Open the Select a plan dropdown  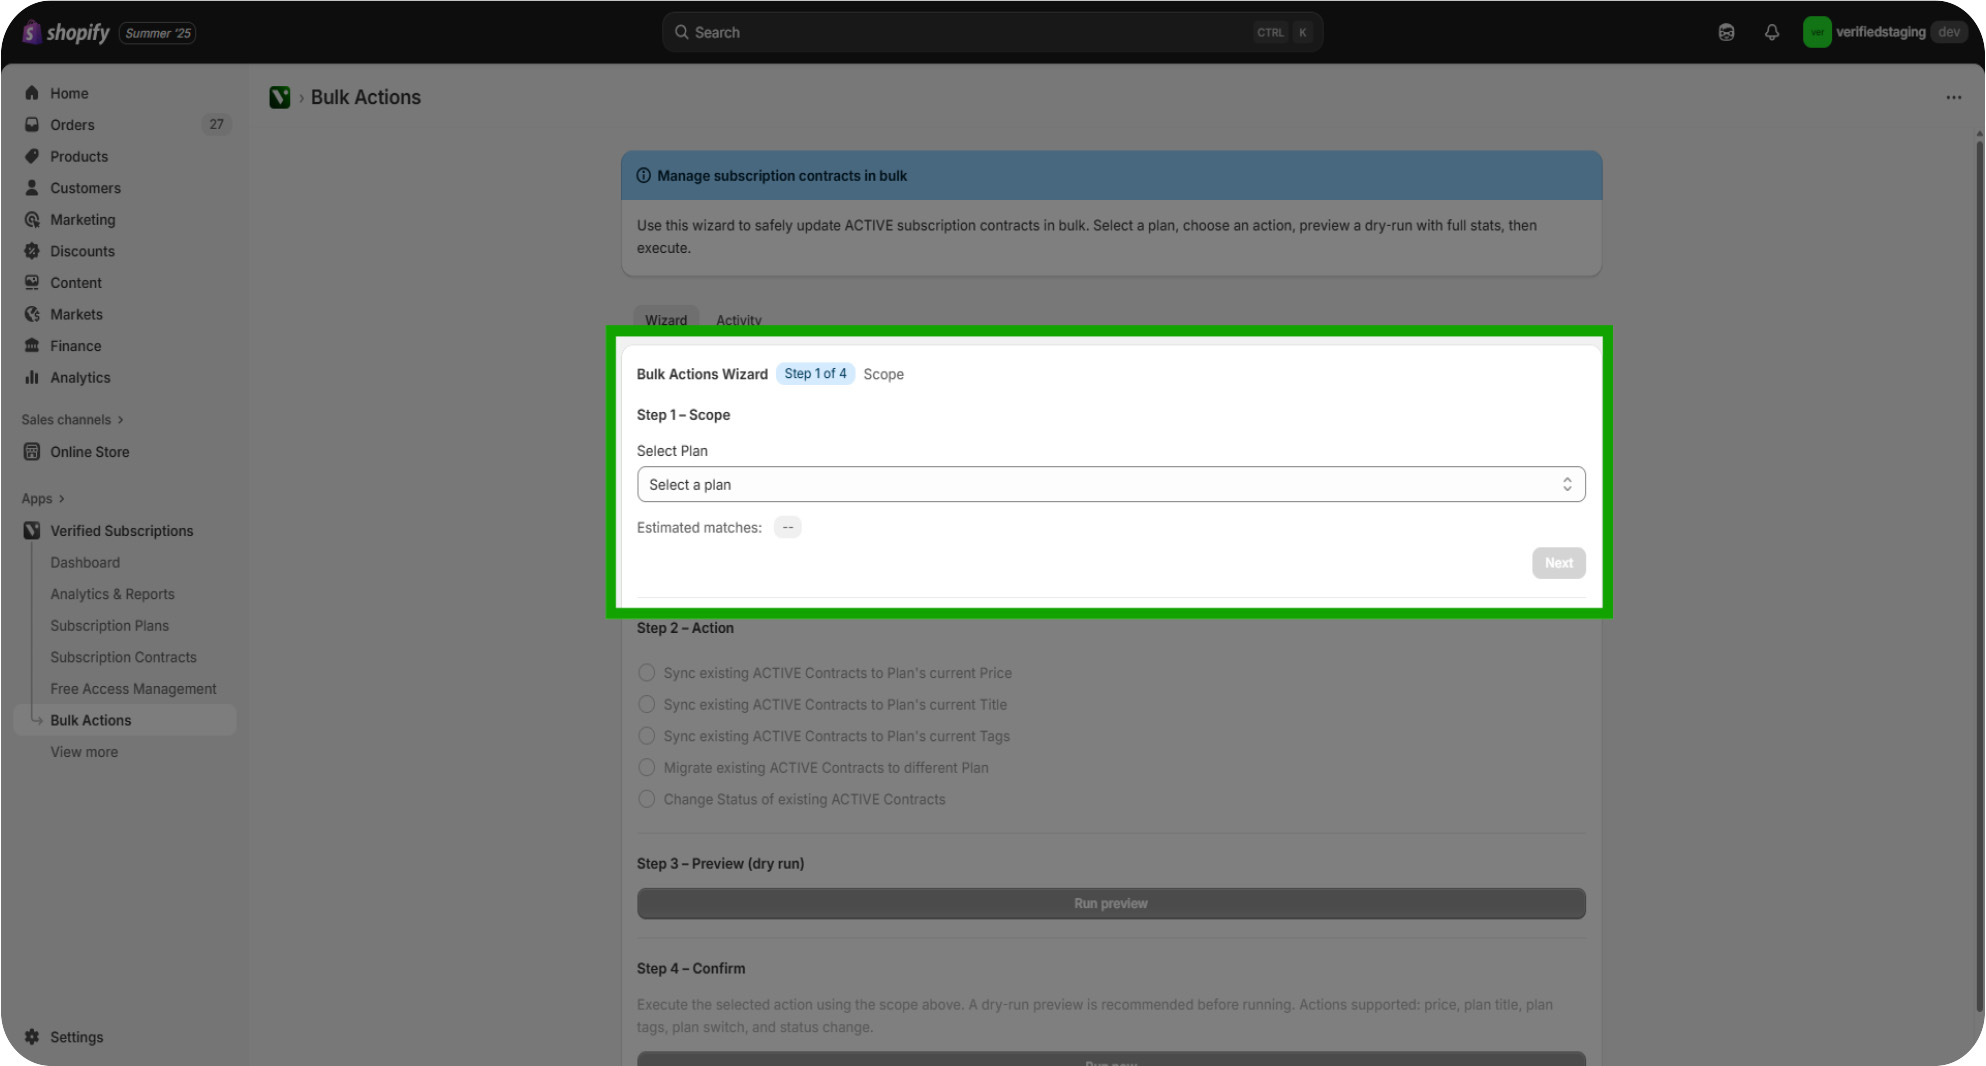(1111, 485)
